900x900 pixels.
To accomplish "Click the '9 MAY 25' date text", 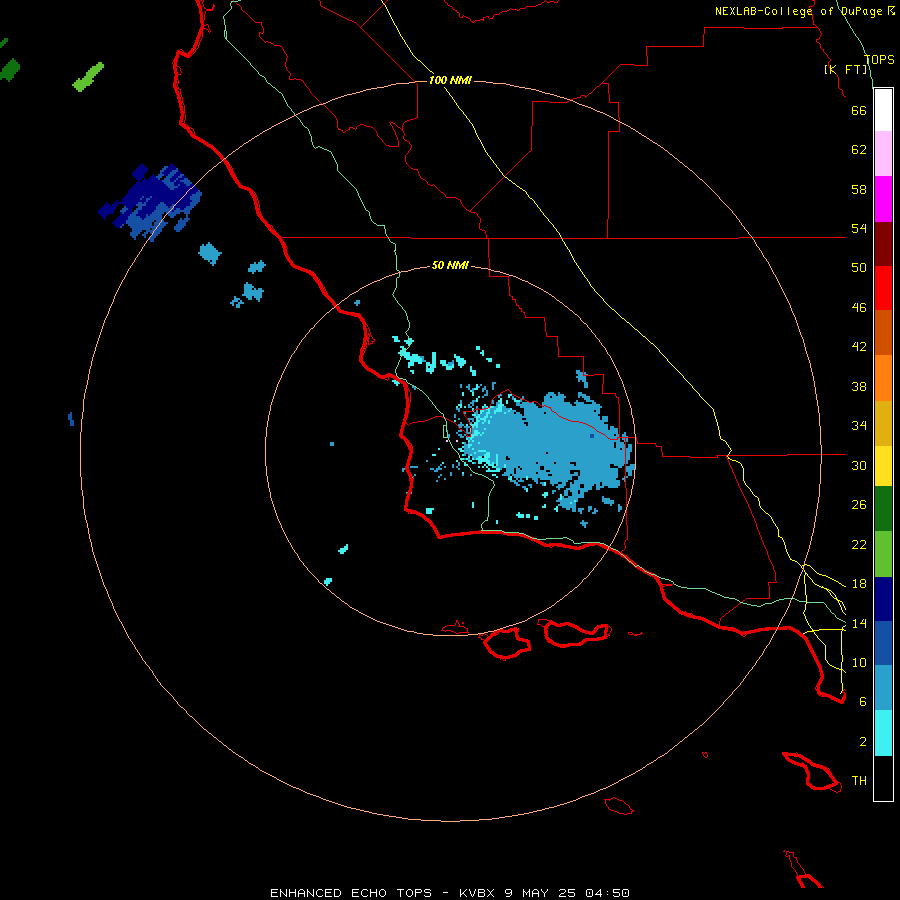I will pos(542,893).
